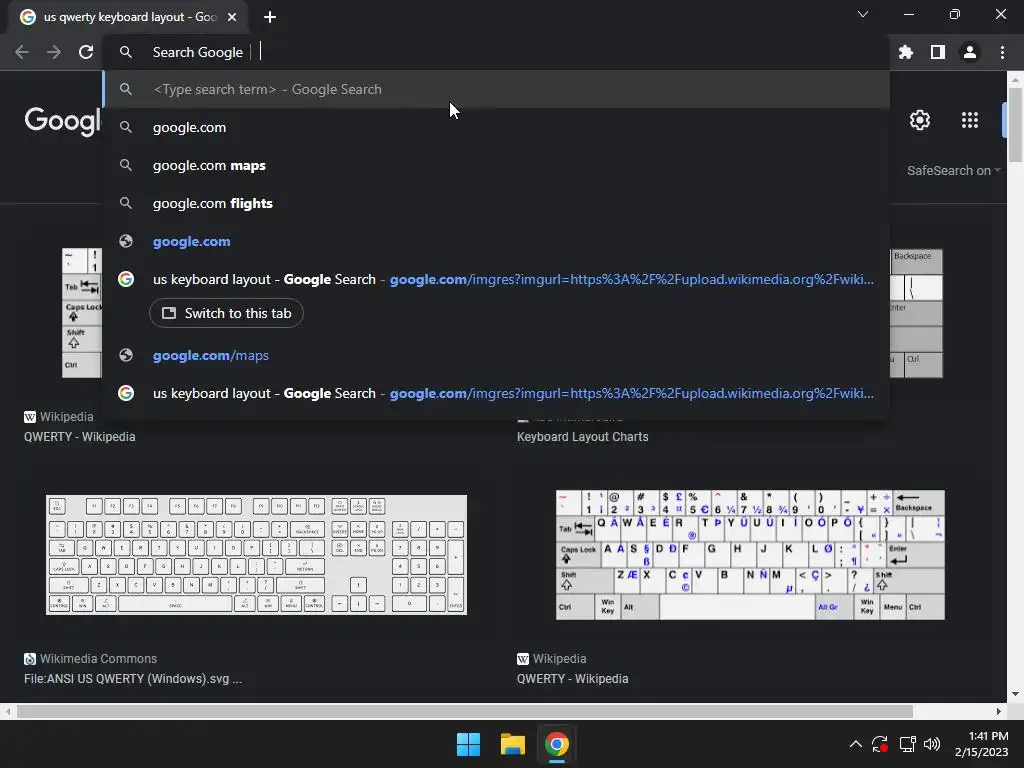Image resolution: width=1024 pixels, height=768 pixels.
Task: Open 'QWERTY - Wikipedia' result below colored keyboard
Action: click(x=572, y=679)
